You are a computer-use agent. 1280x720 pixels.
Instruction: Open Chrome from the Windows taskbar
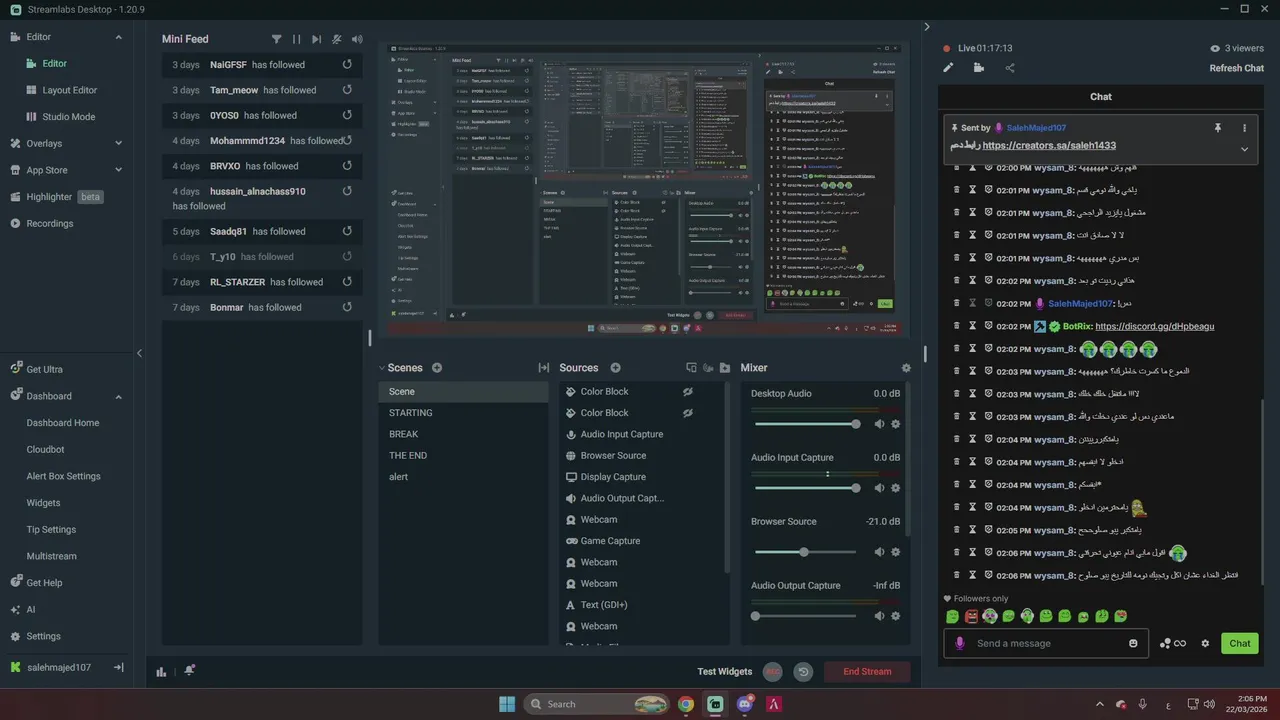point(686,704)
